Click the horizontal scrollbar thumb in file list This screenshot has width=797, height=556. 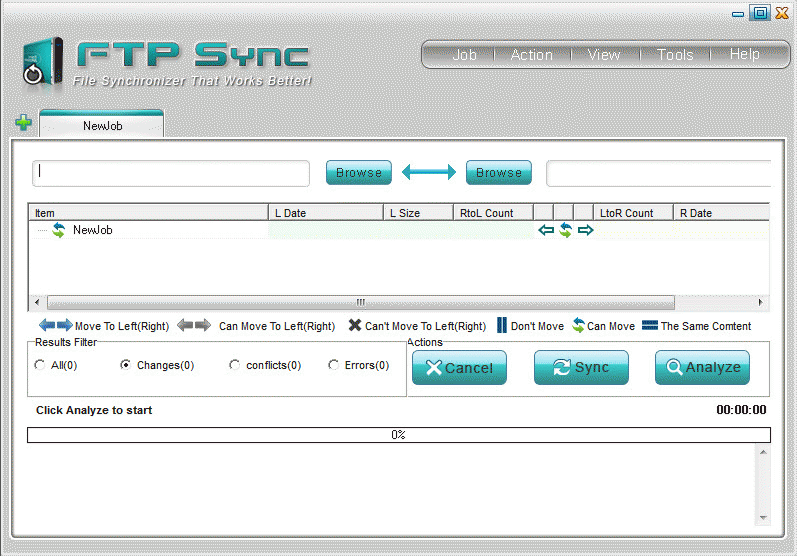(361, 302)
